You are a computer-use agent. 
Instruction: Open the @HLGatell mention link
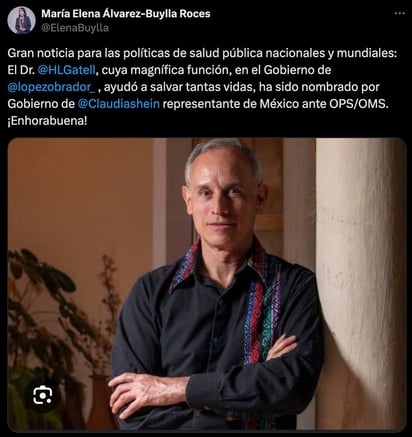tap(67, 70)
